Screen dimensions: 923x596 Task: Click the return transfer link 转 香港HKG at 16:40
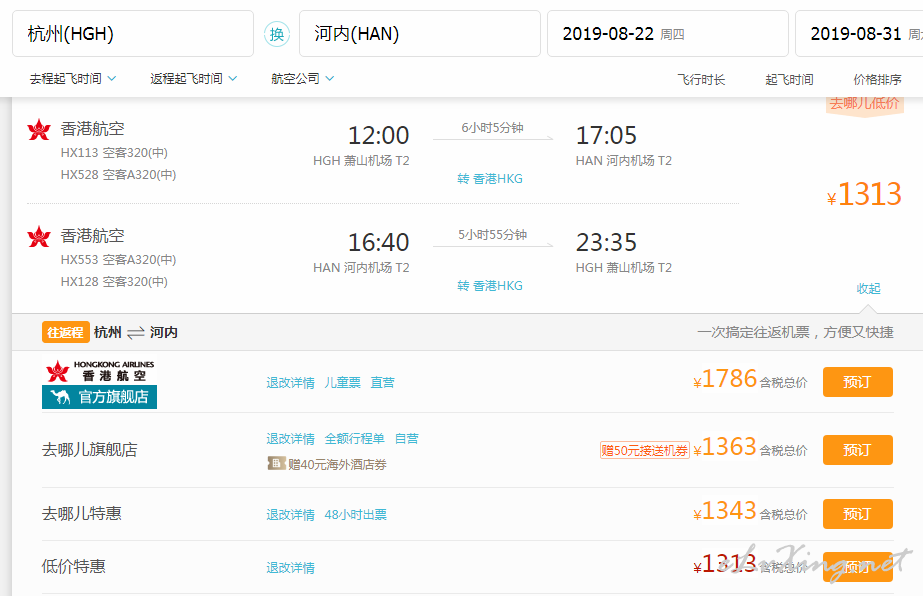pos(490,286)
